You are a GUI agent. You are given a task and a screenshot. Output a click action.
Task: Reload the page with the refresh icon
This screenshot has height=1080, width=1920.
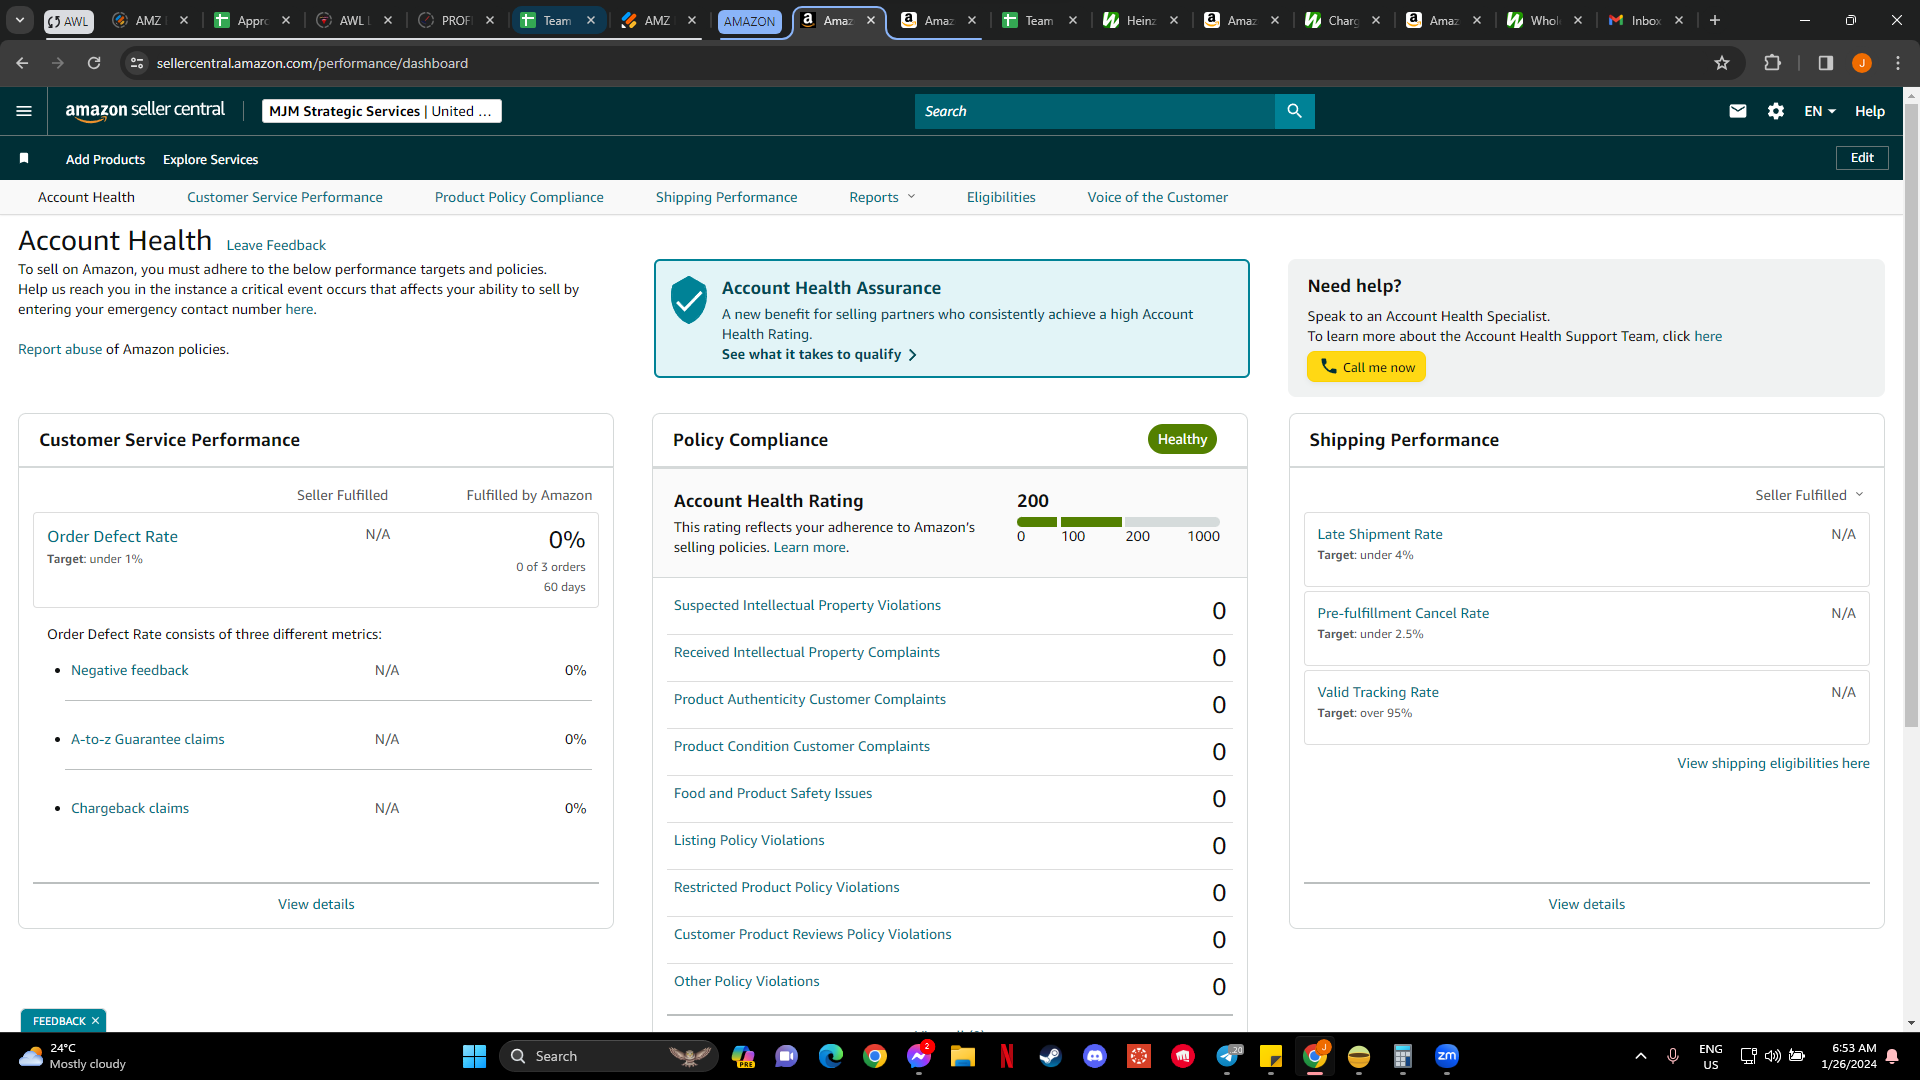(94, 63)
